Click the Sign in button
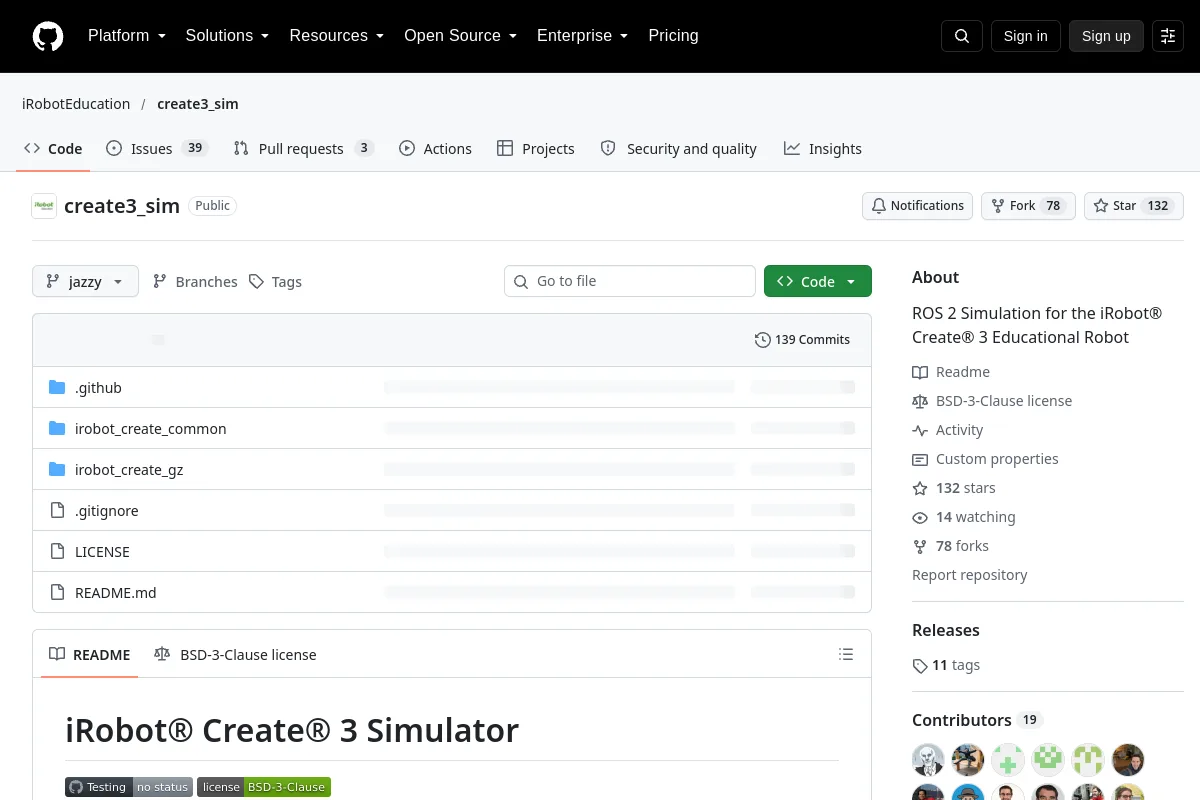Image resolution: width=1200 pixels, height=800 pixels. [x=1025, y=36]
